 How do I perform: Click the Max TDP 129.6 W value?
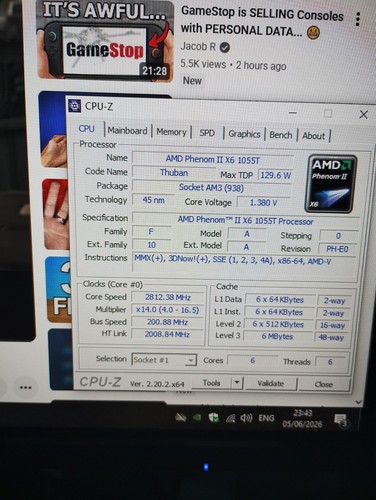click(276, 175)
